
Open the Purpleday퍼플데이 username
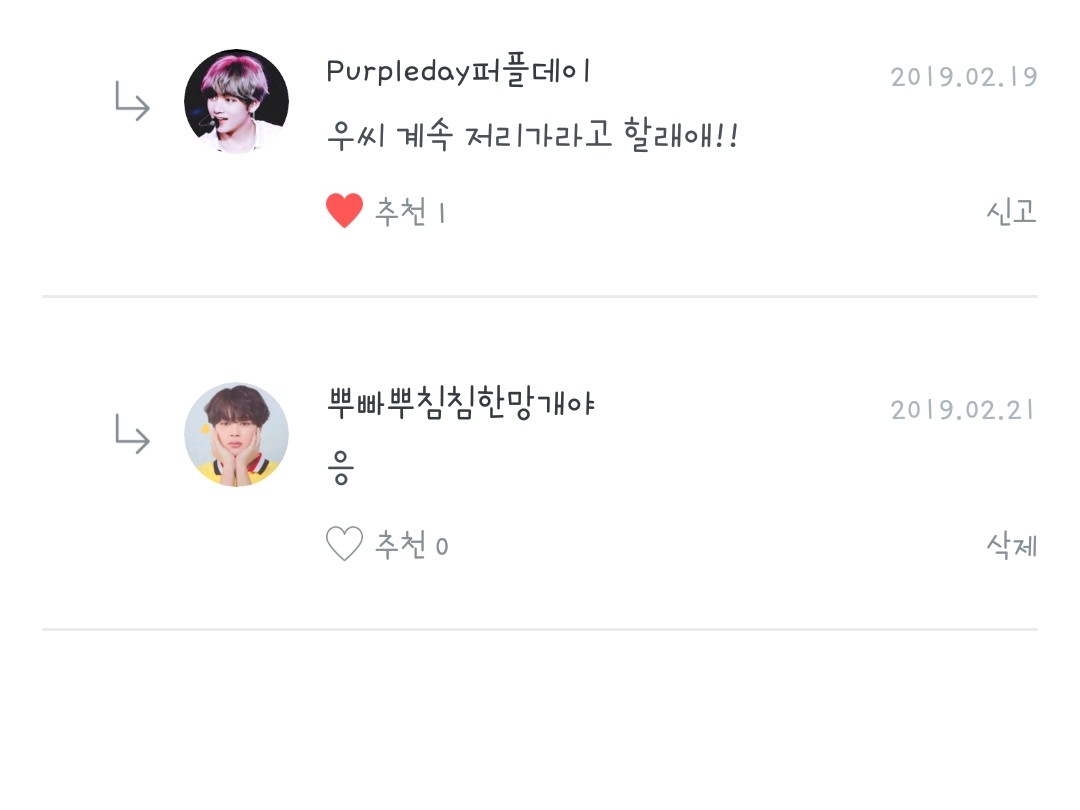458,71
